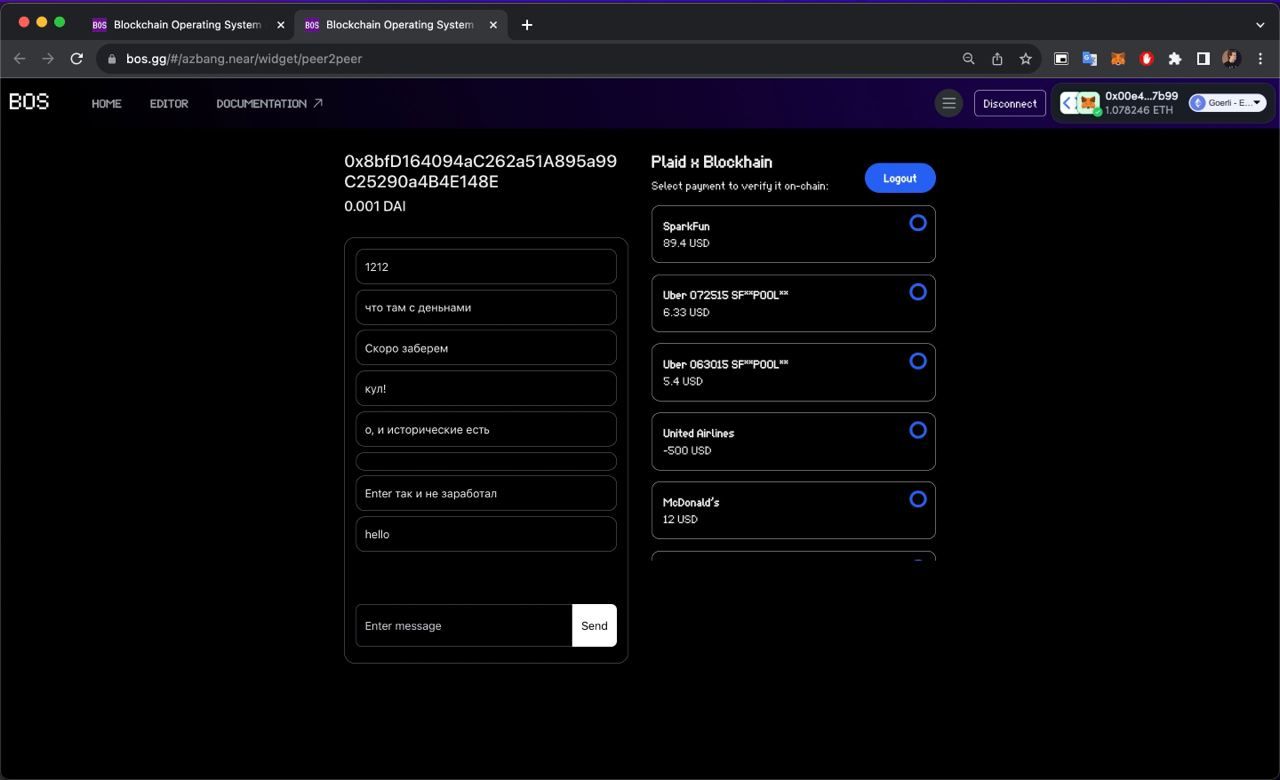Go to HOME in the BOS nav
1280x780 pixels.
(x=107, y=104)
